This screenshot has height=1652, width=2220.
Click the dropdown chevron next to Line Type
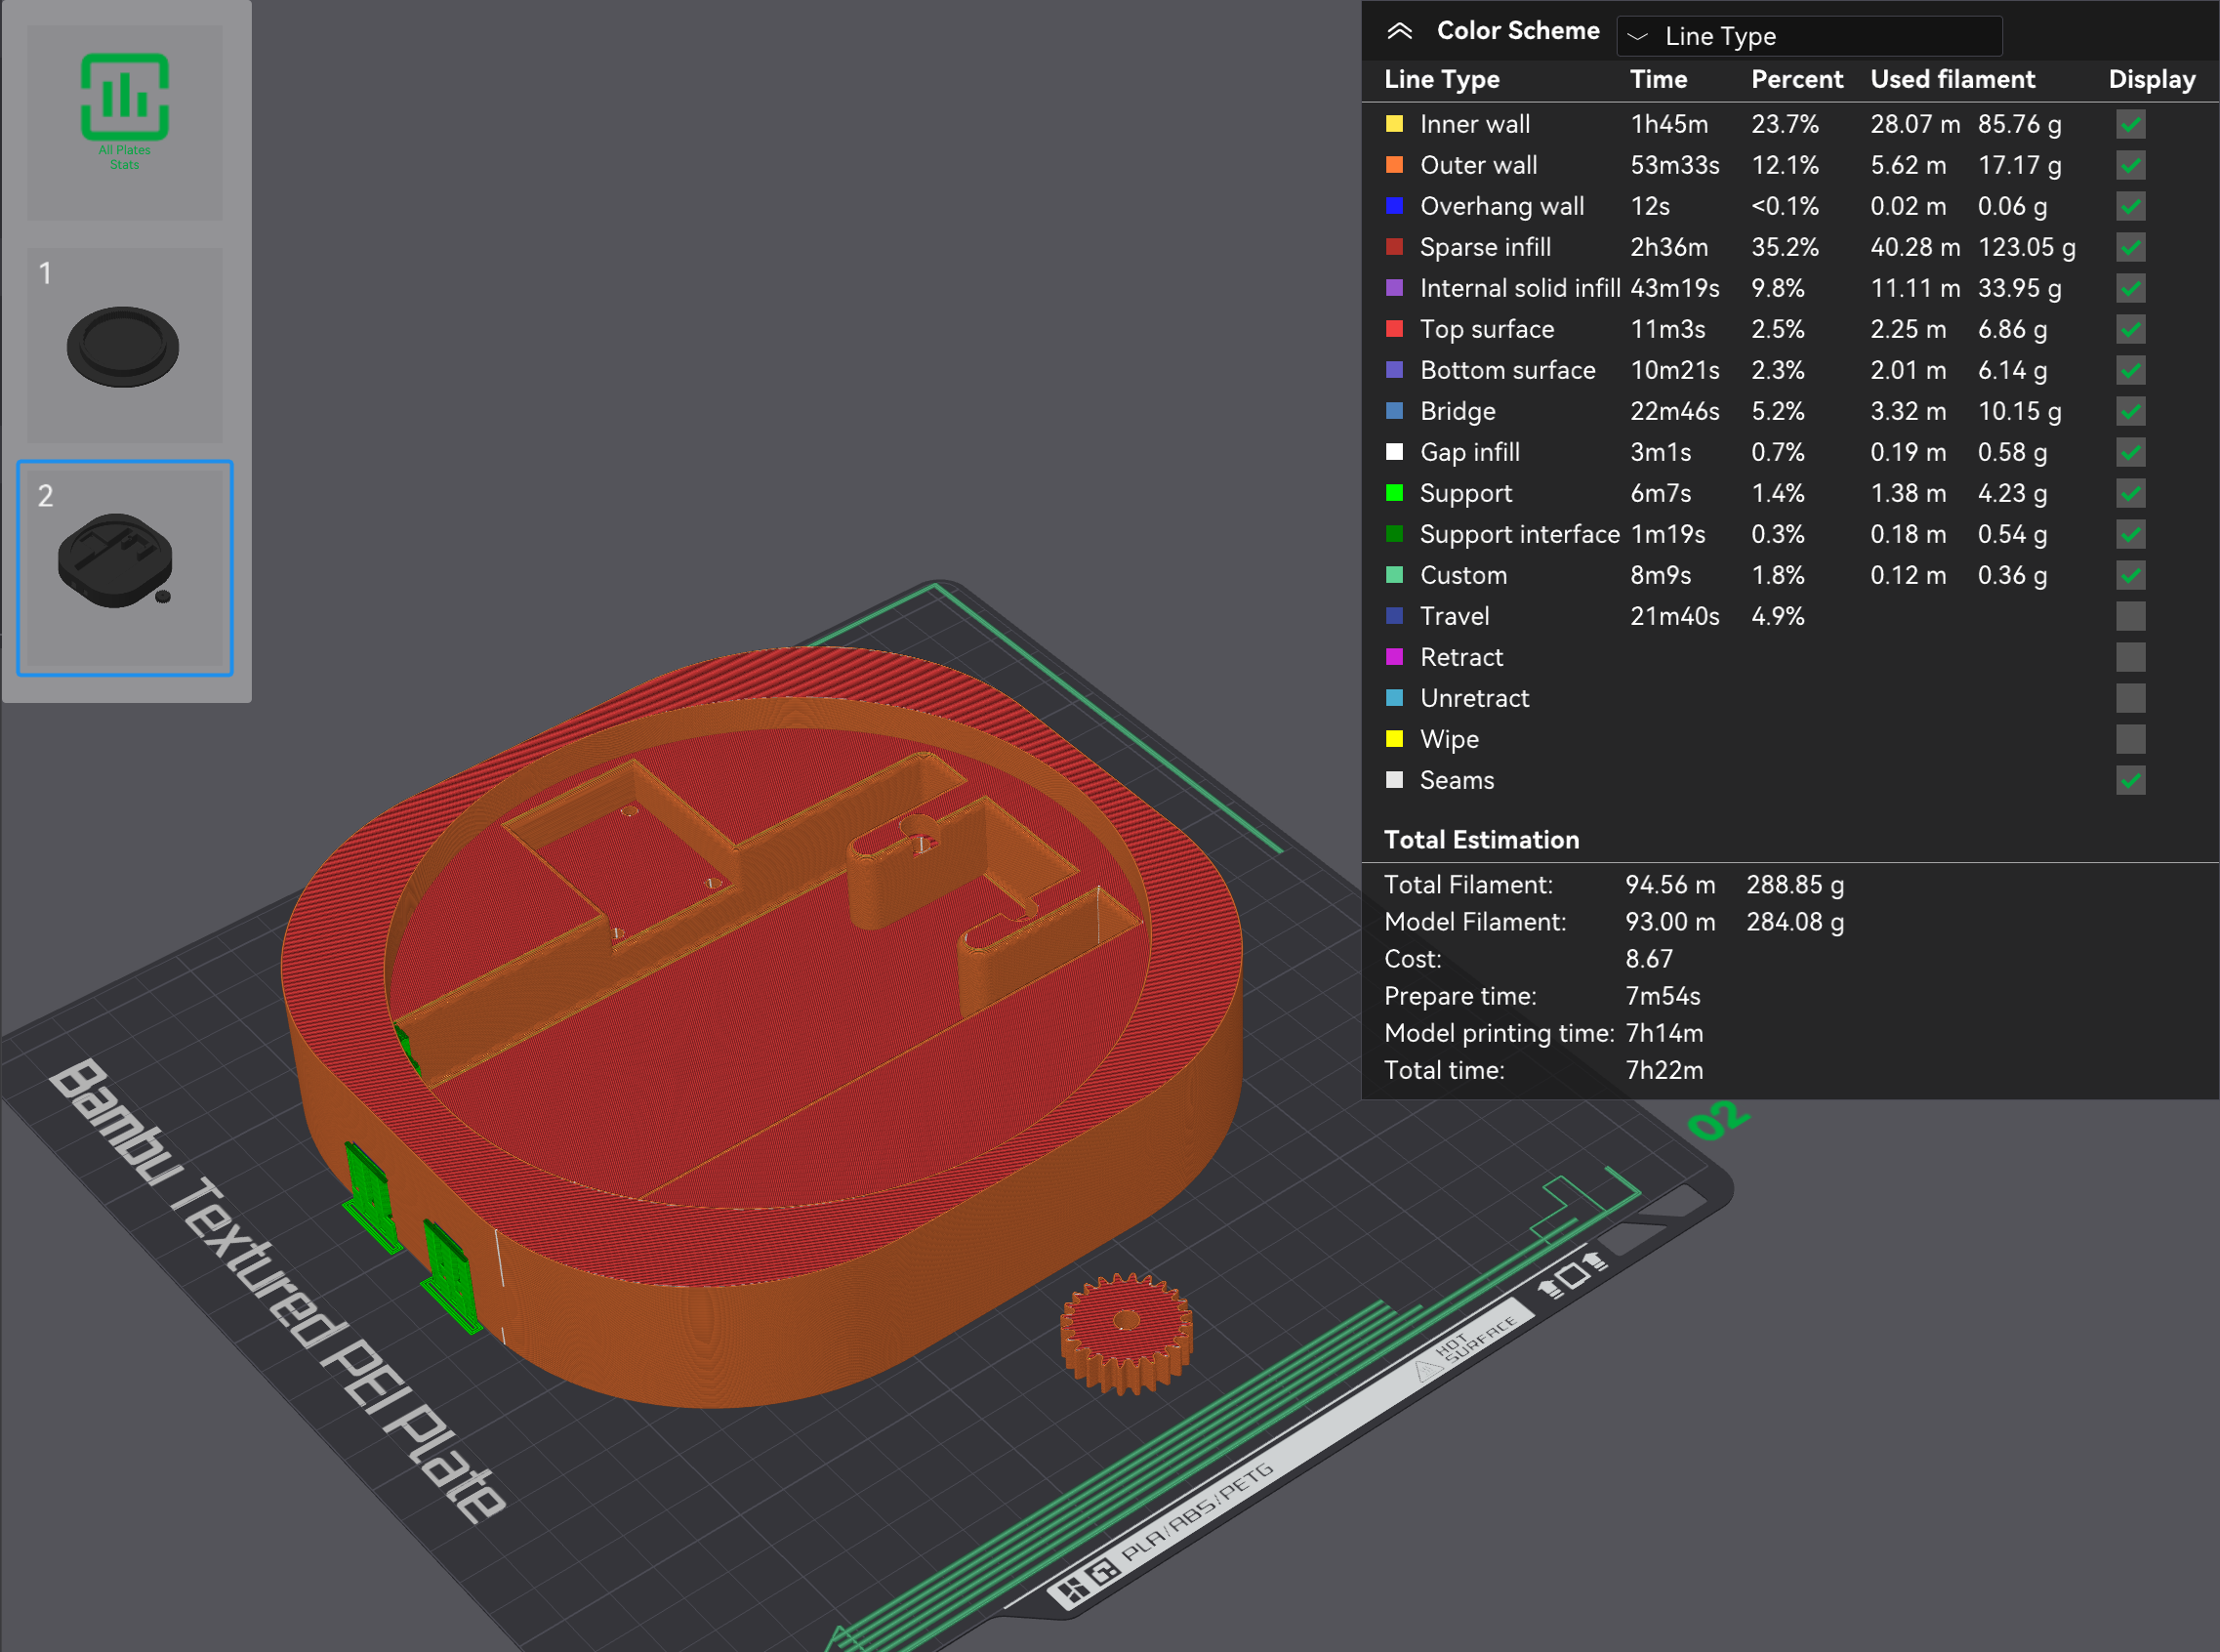[1640, 36]
